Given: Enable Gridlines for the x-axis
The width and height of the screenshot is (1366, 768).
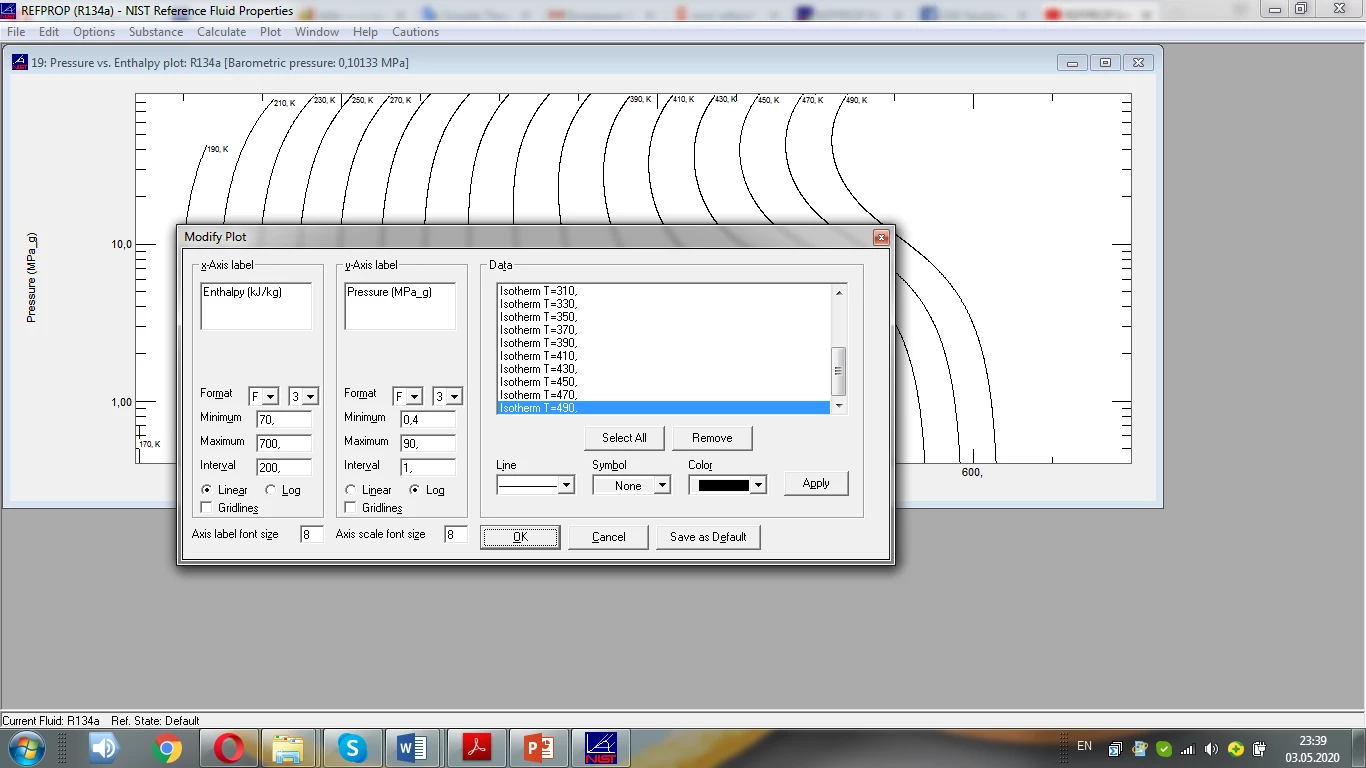Looking at the screenshot, I should point(207,508).
